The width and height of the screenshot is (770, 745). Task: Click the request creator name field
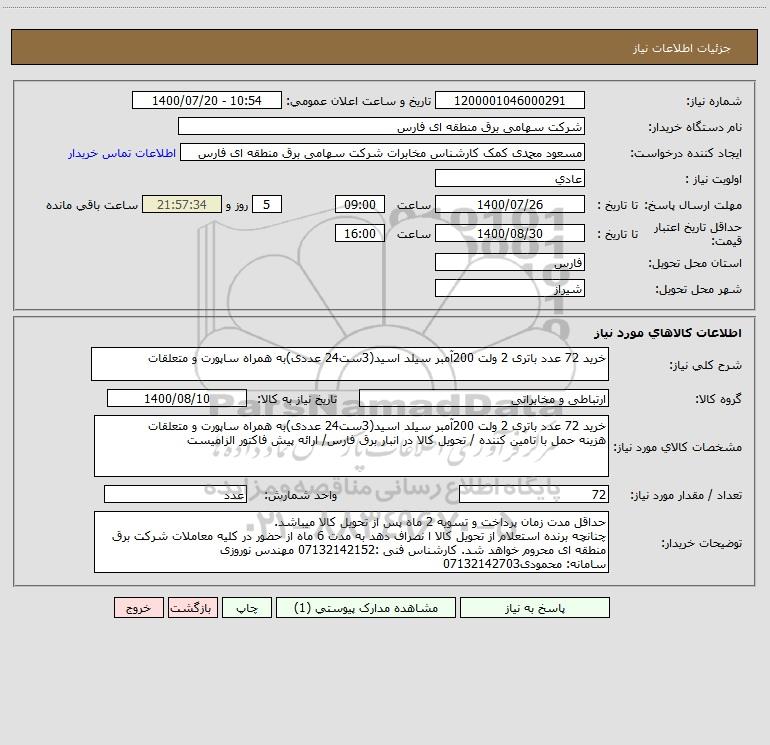click(383, 152)
